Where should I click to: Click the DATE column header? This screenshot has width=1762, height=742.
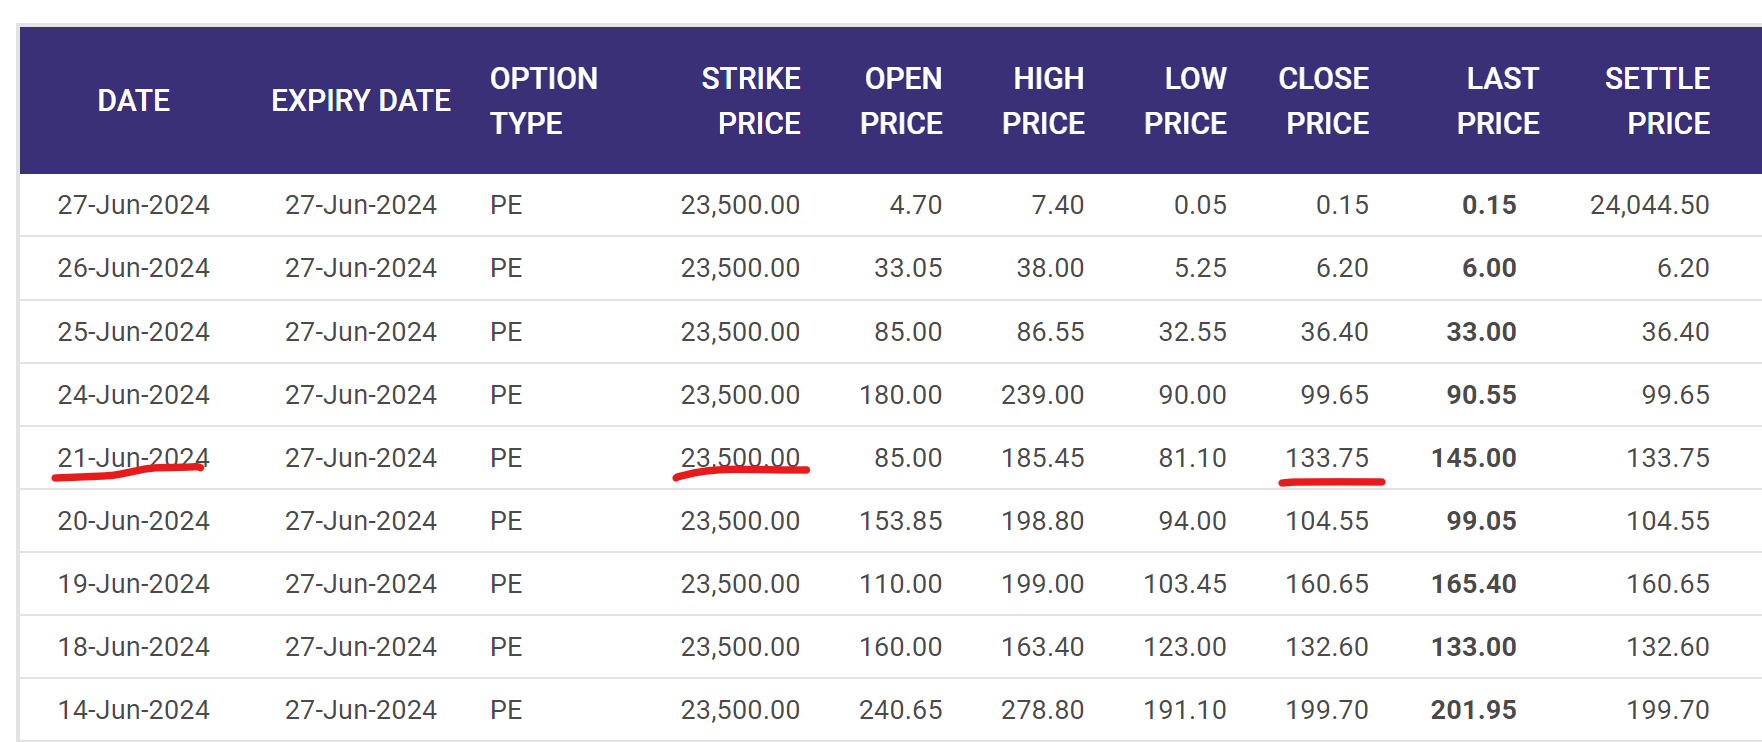[x=134, y=101]
